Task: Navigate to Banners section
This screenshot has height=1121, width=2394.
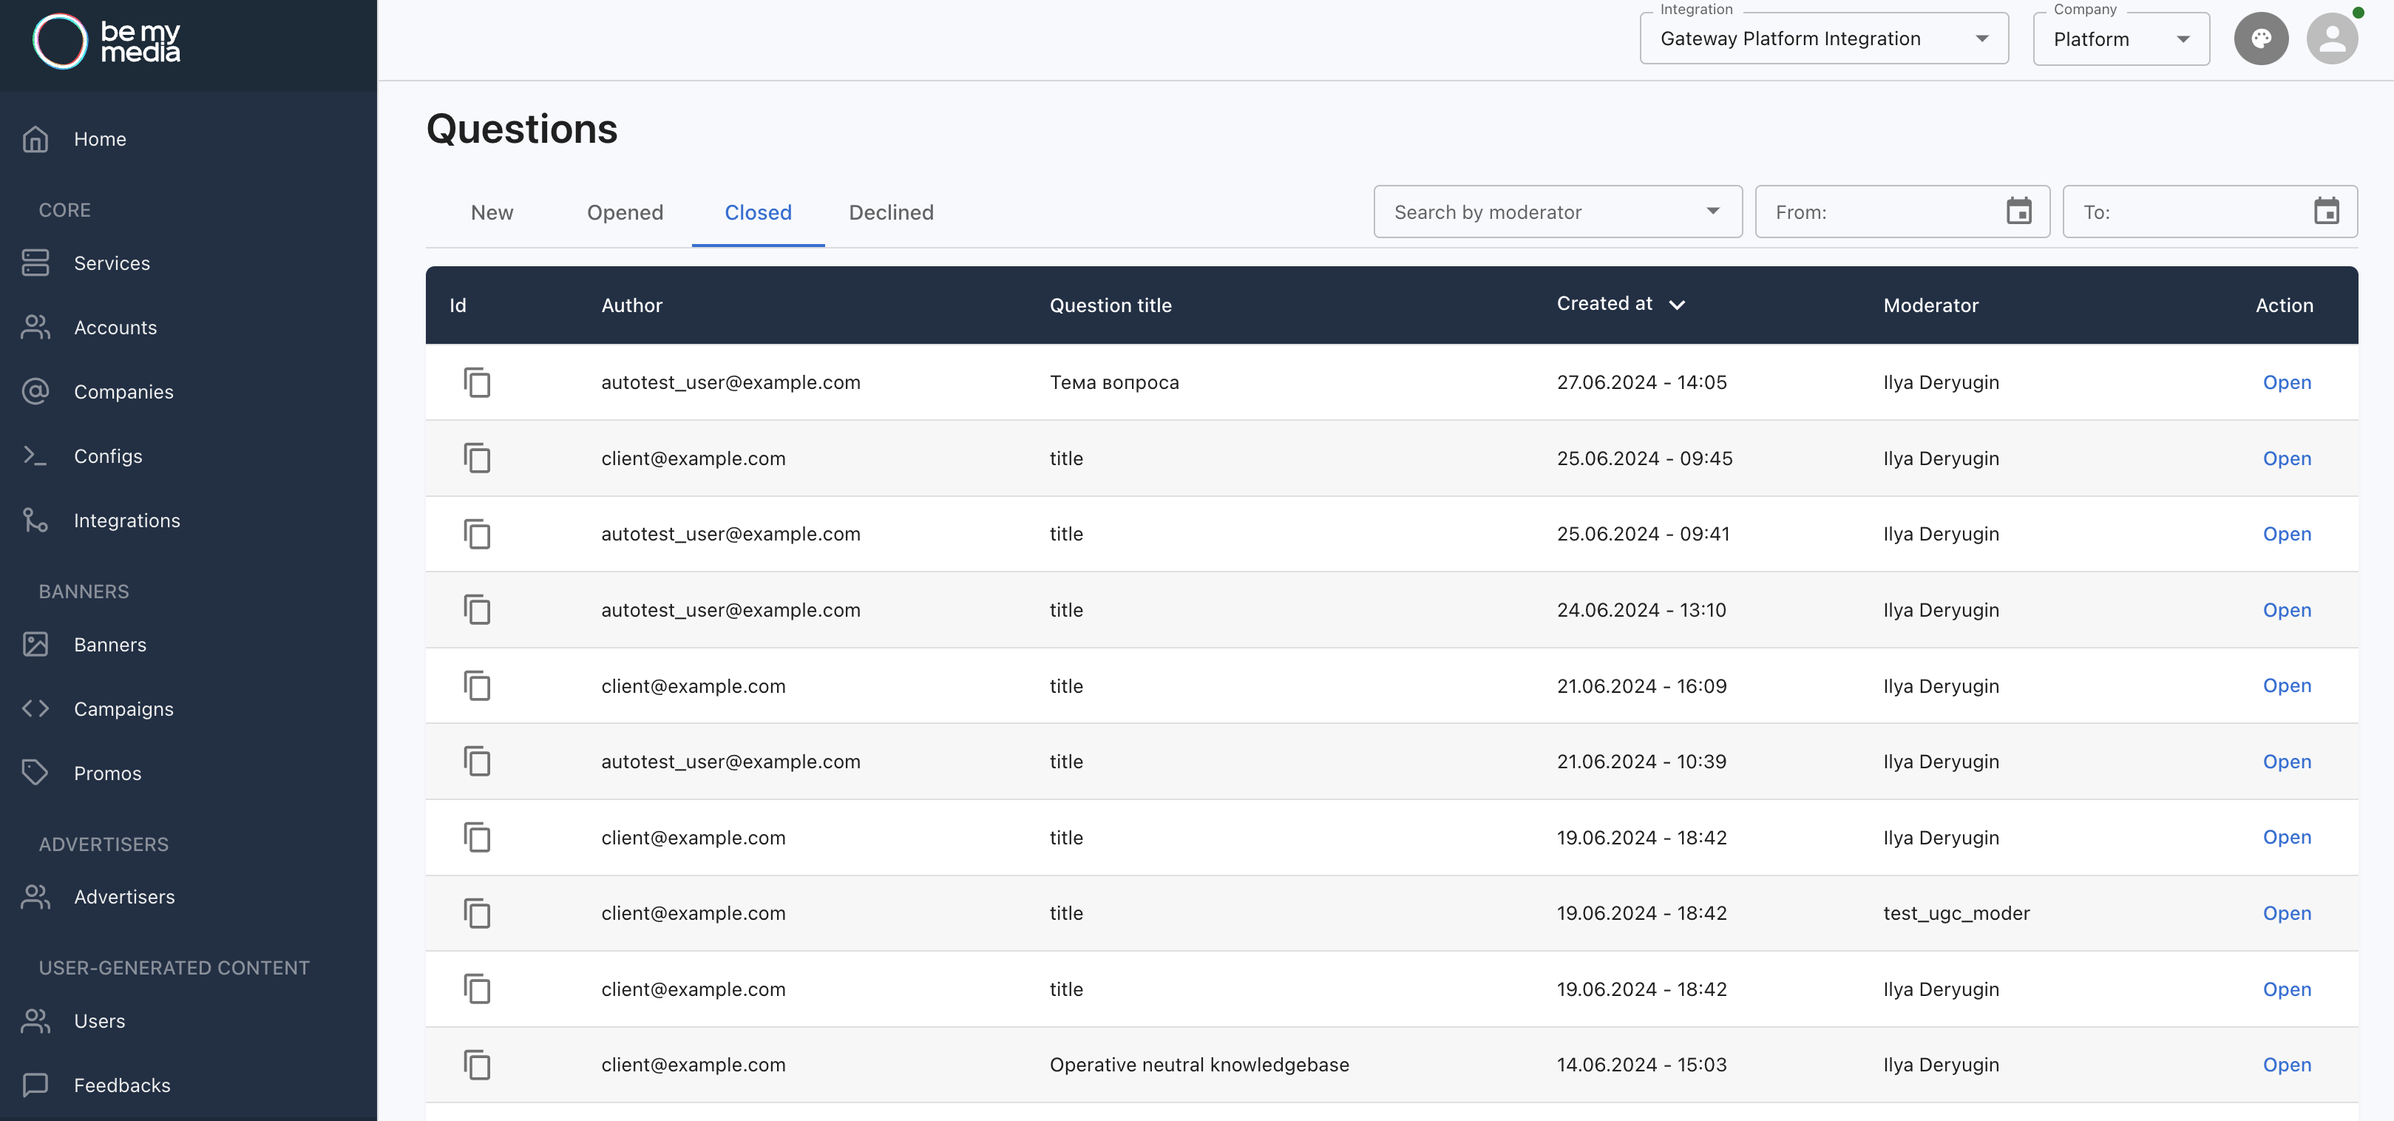Action: (109, 644)
